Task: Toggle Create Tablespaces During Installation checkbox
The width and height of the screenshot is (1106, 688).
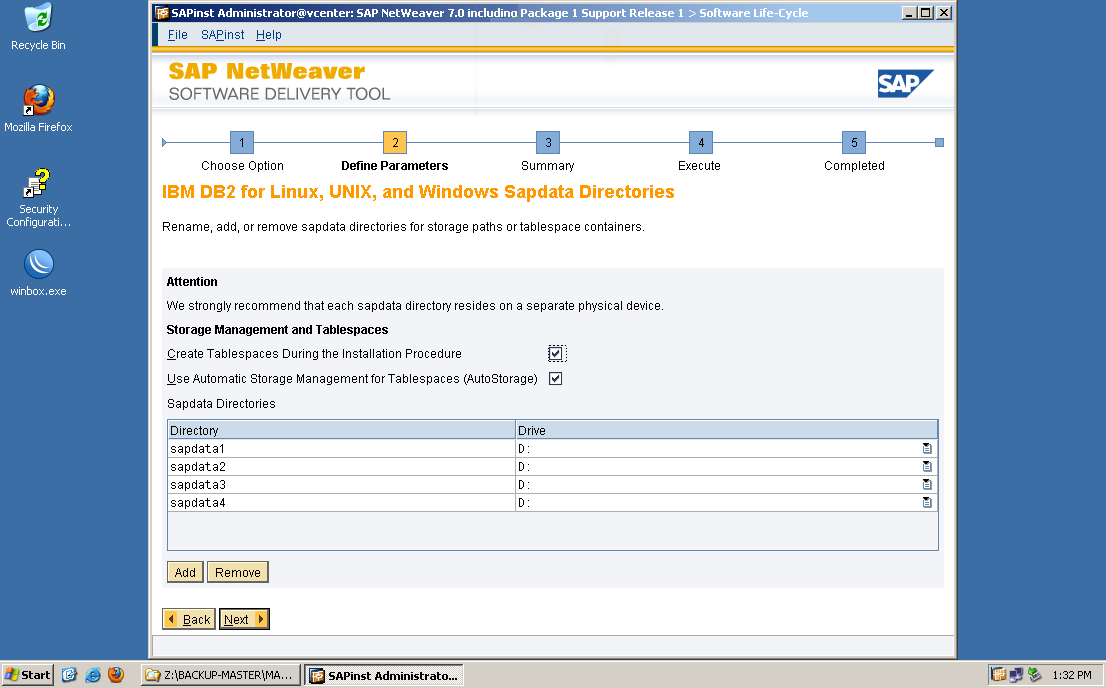Action: point(557,354)
